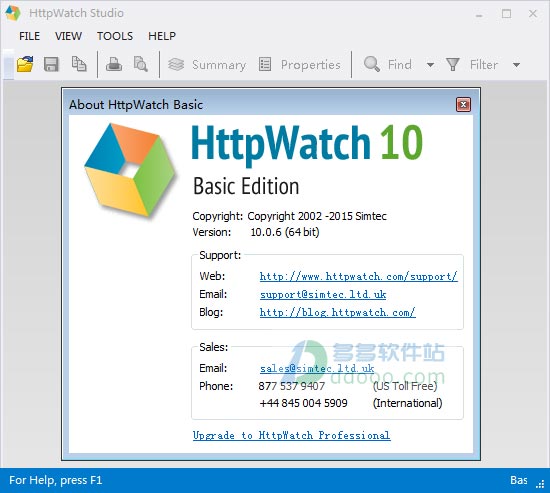Click the version text 10.0.6 (64 bit)

[x=285, y=232]
